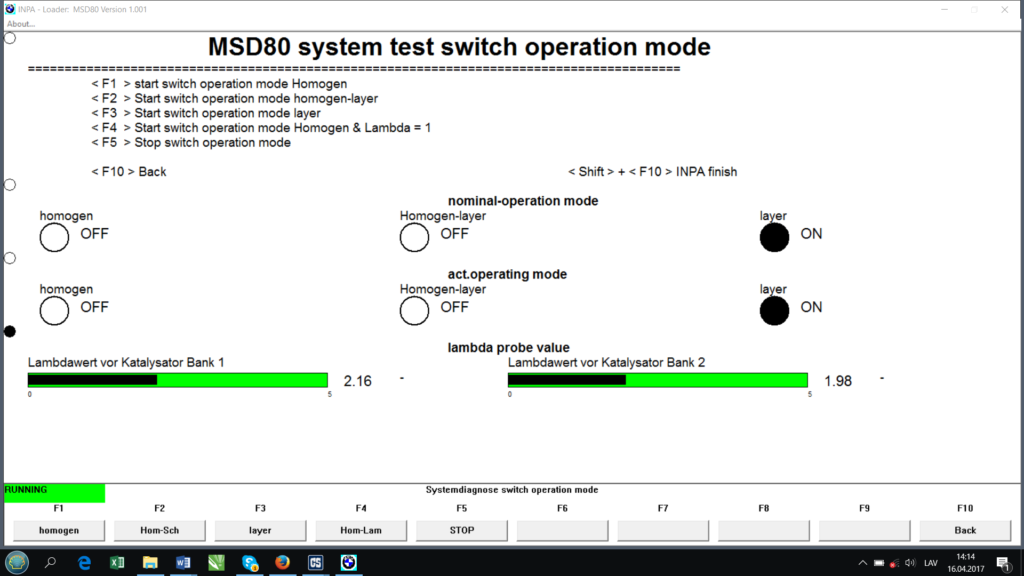Click the F3 layer button
Screen dimensions: 1024x576
(x=260, y=530)
